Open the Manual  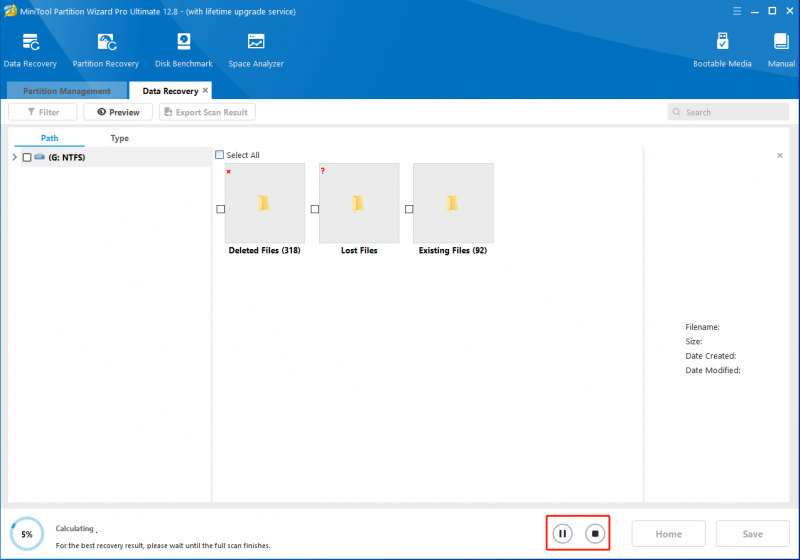pos(781,50)
